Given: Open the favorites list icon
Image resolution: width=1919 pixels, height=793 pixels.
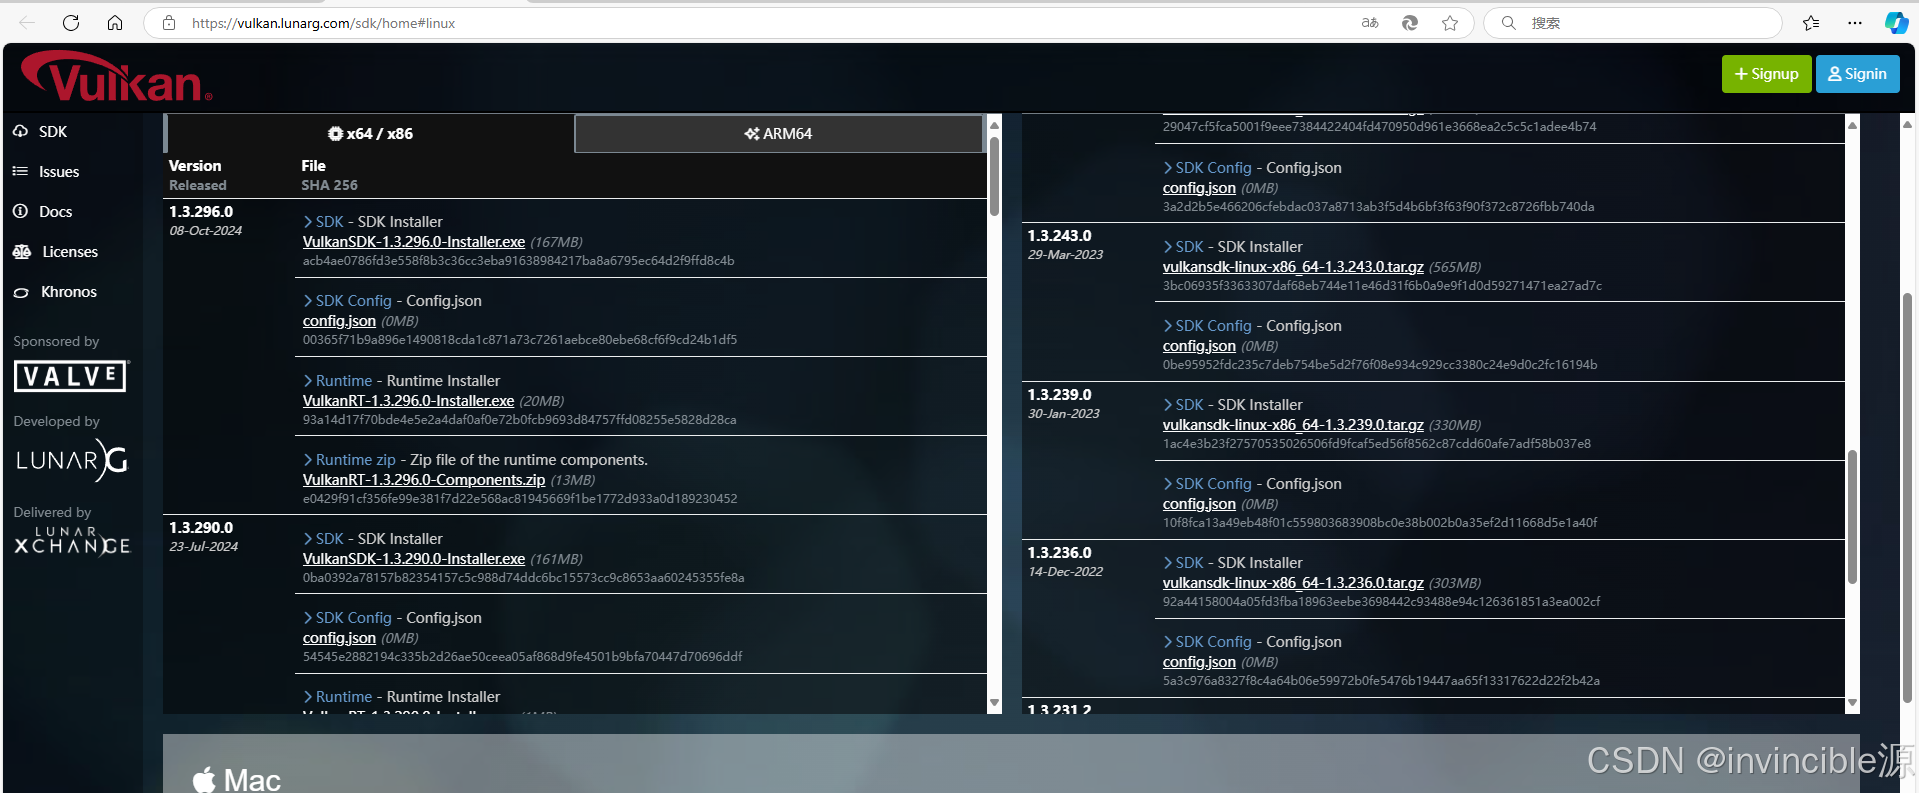Looking at the screenshot, I should point(1811,22).
